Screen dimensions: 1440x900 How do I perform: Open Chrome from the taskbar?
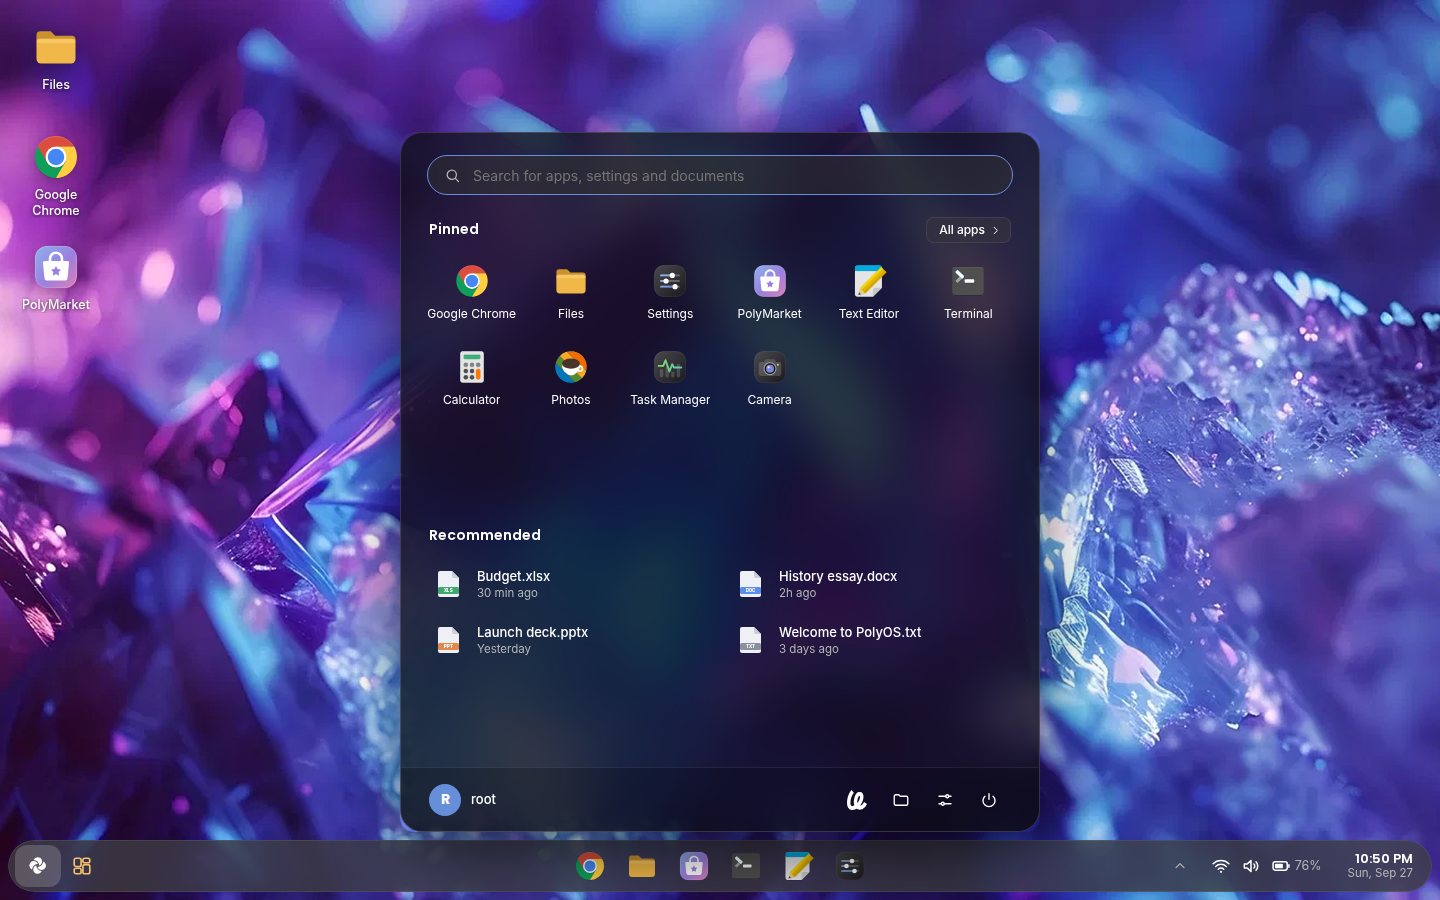pyautogui.click(x=590, y=866)
